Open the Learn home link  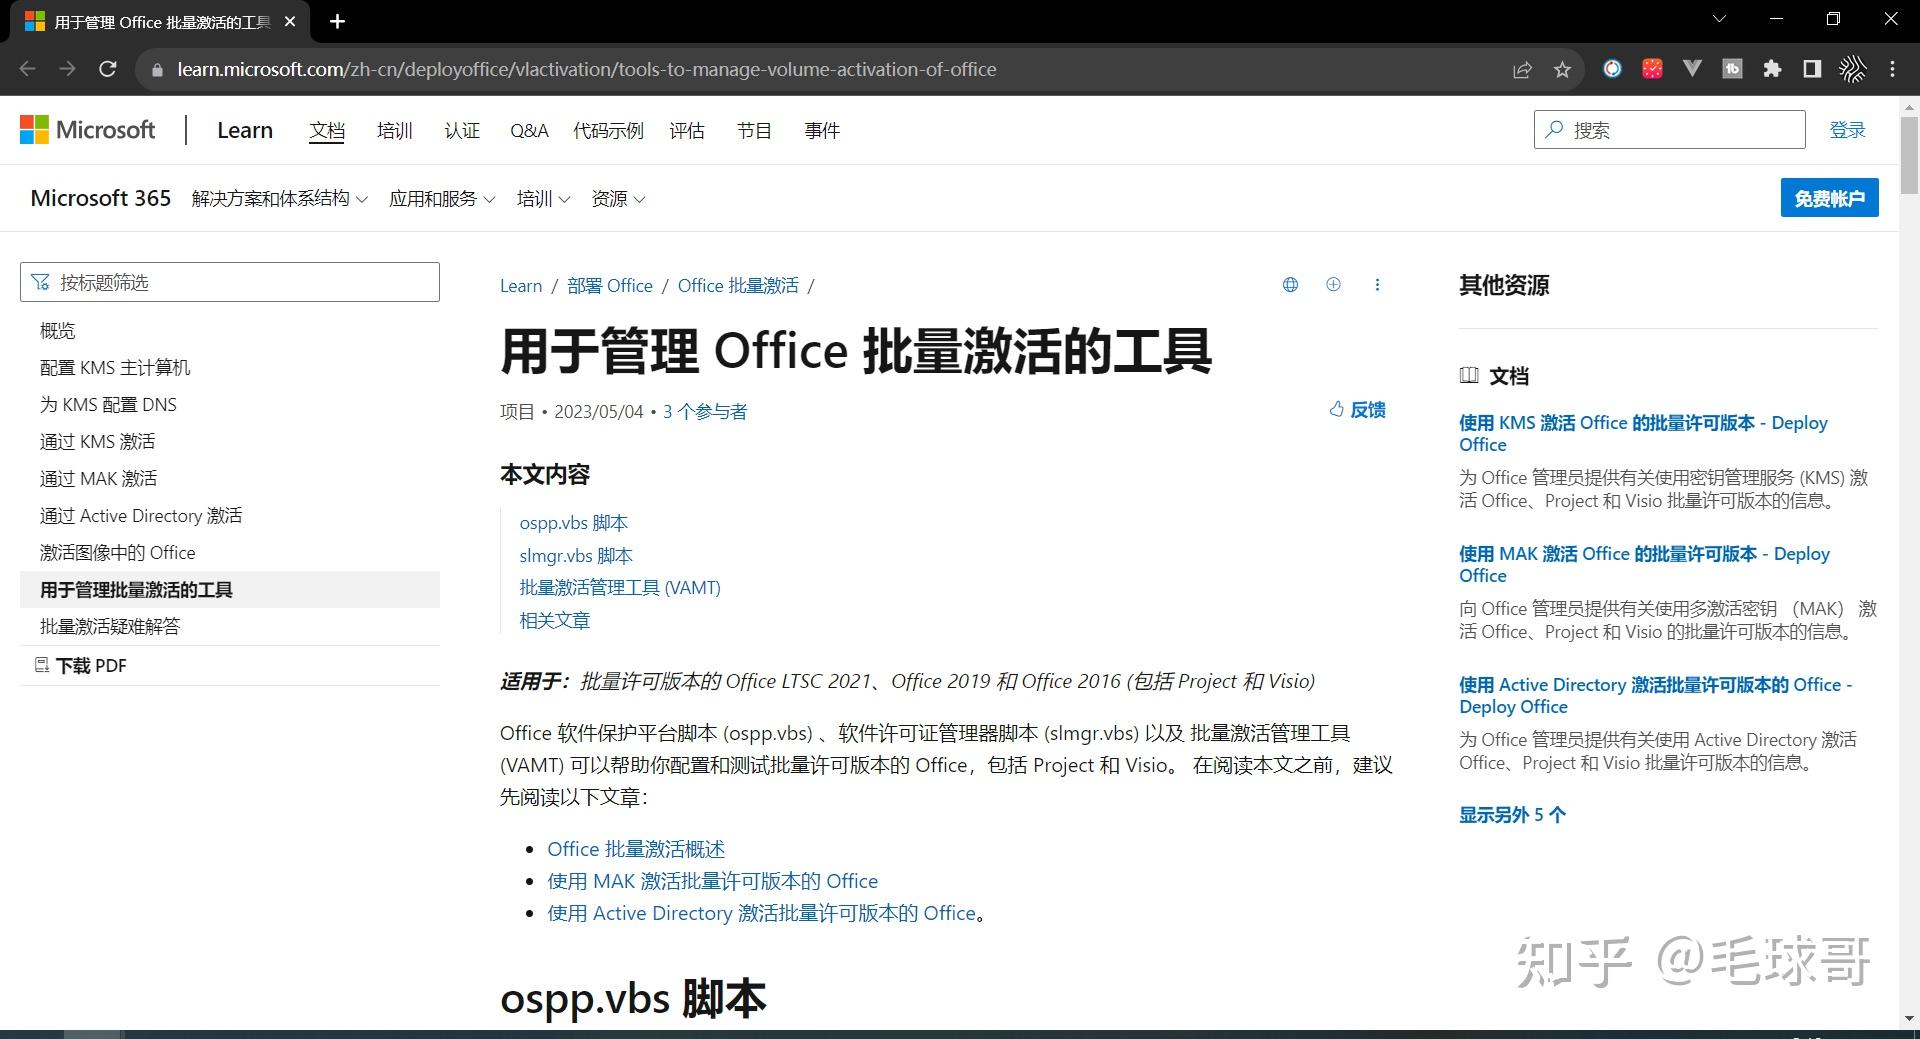[x=245, y=130]
